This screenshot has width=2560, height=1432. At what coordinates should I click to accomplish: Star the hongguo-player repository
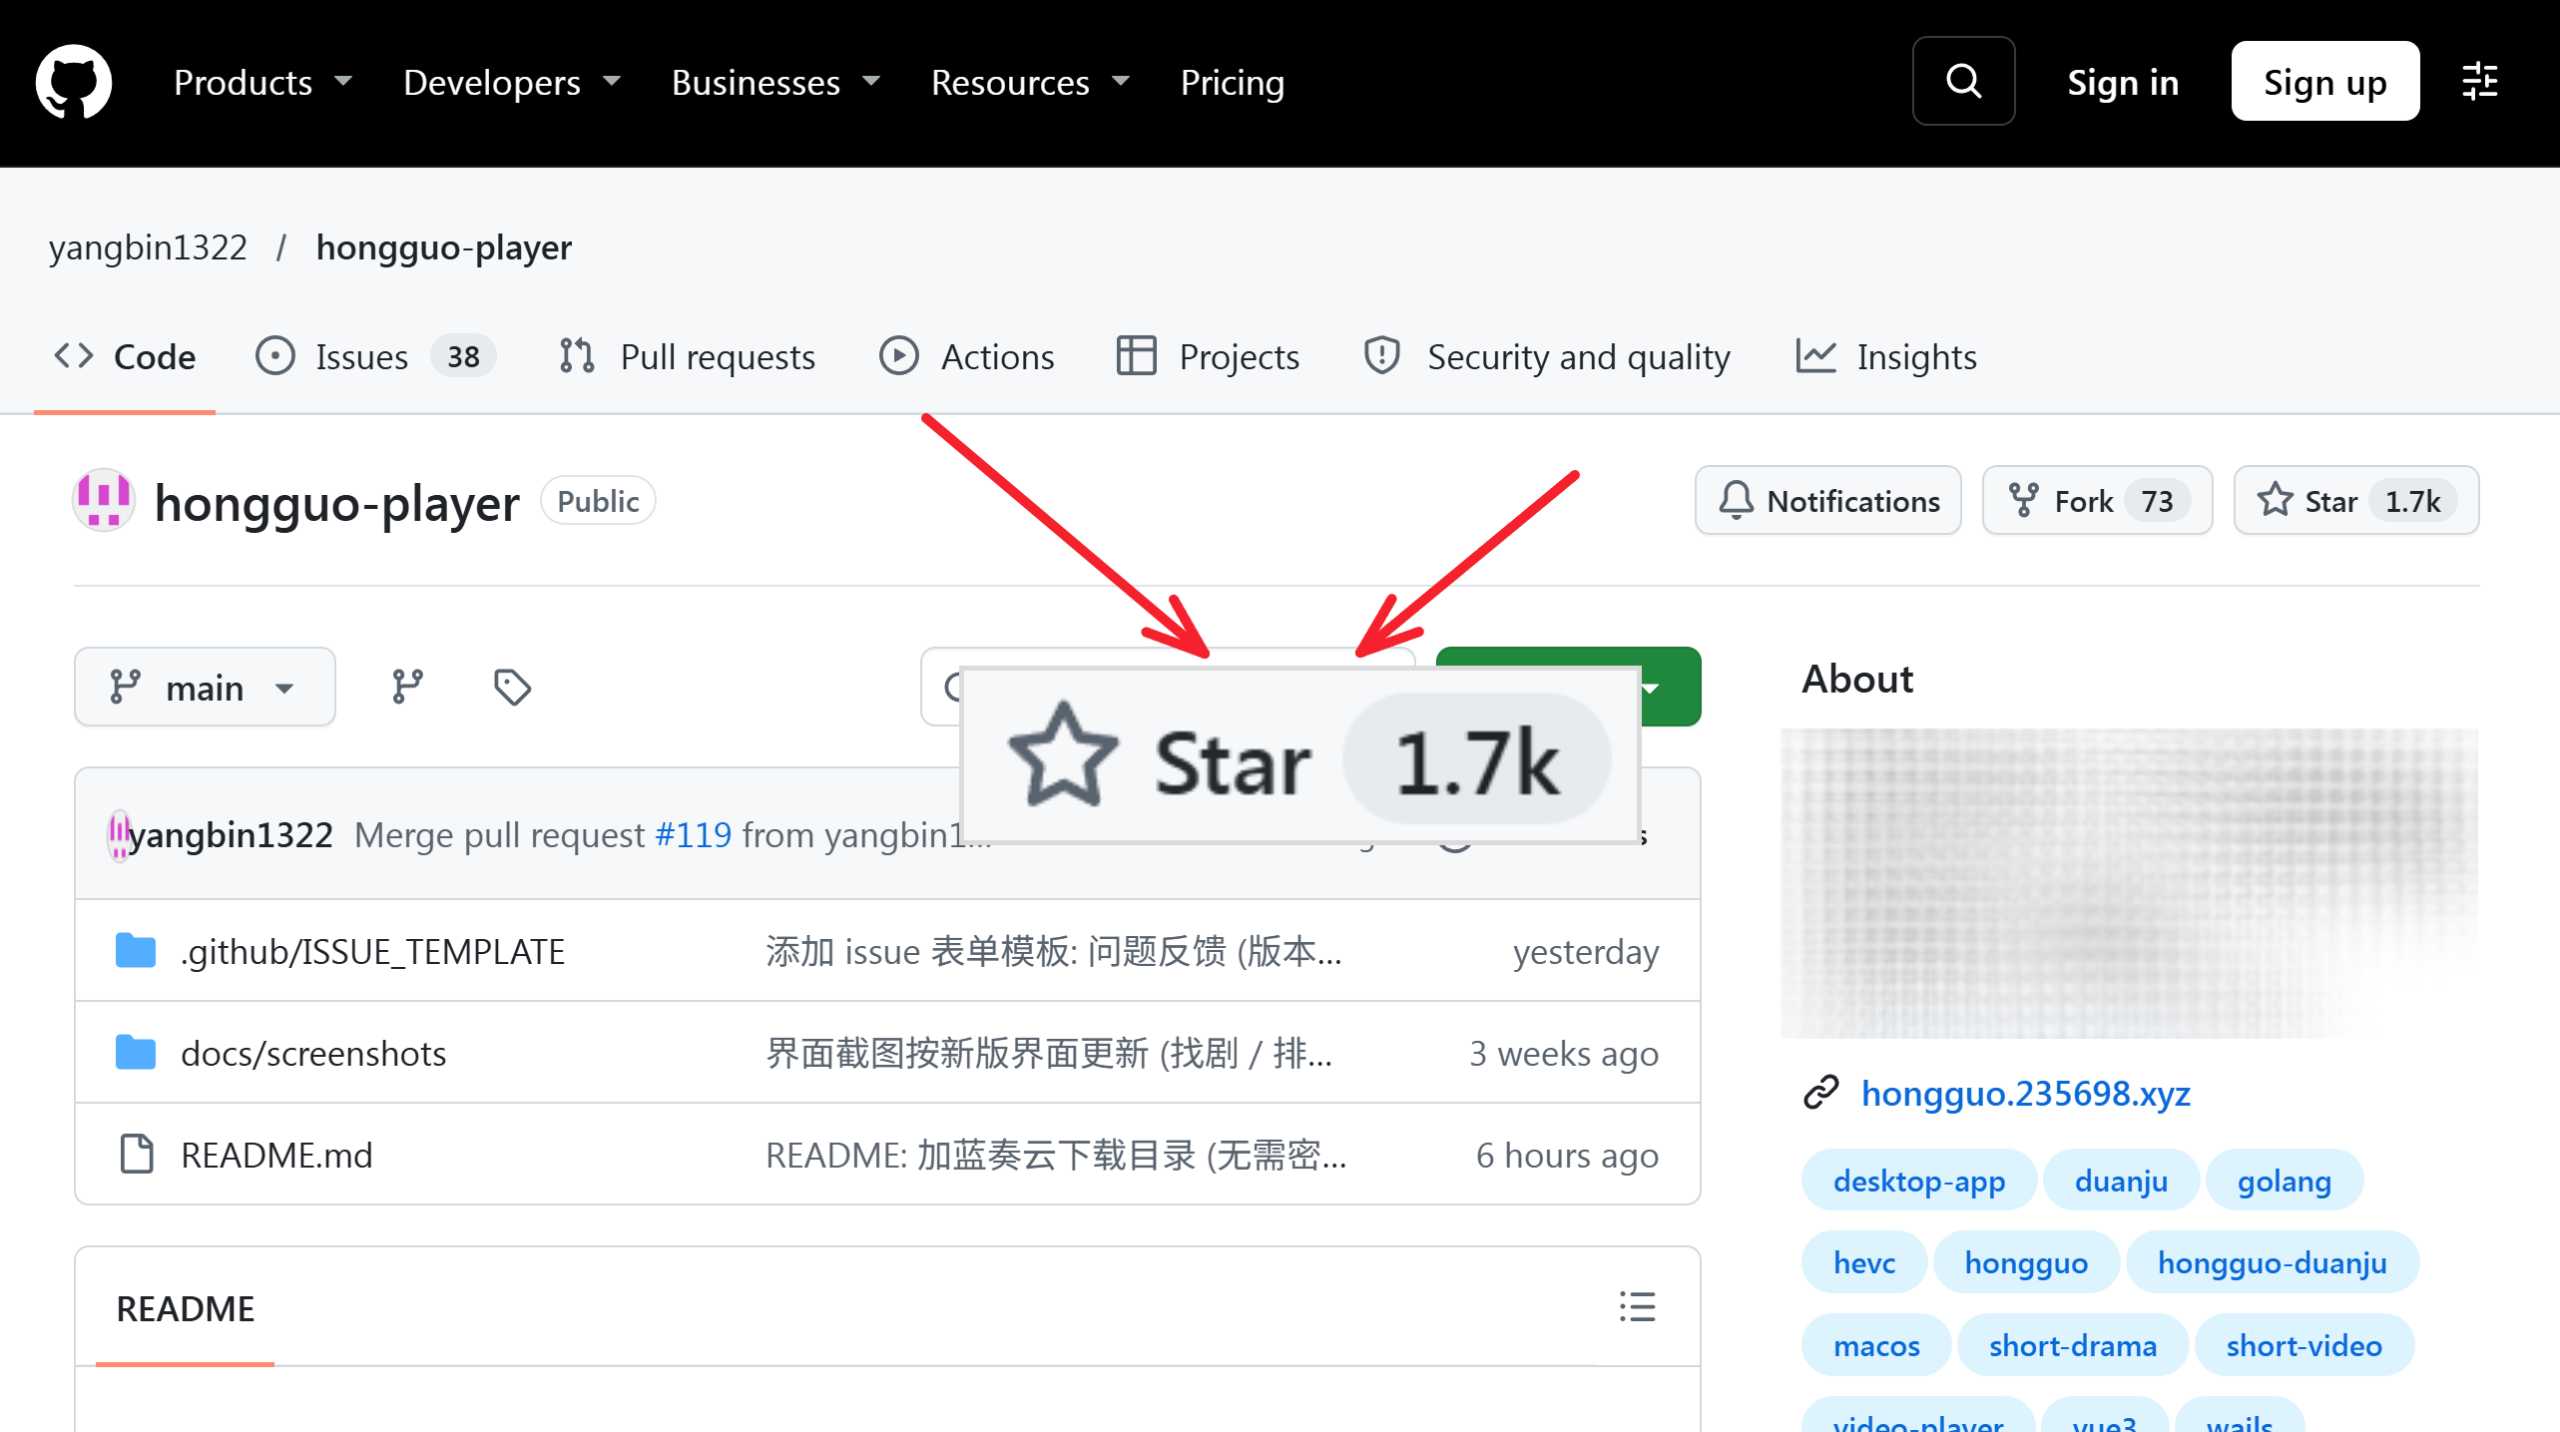pos(2356,500)
